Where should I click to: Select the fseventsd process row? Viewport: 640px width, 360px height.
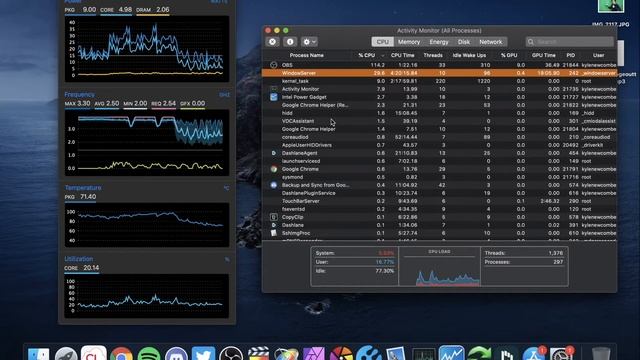pyautogui.click(x=439, y=209)
